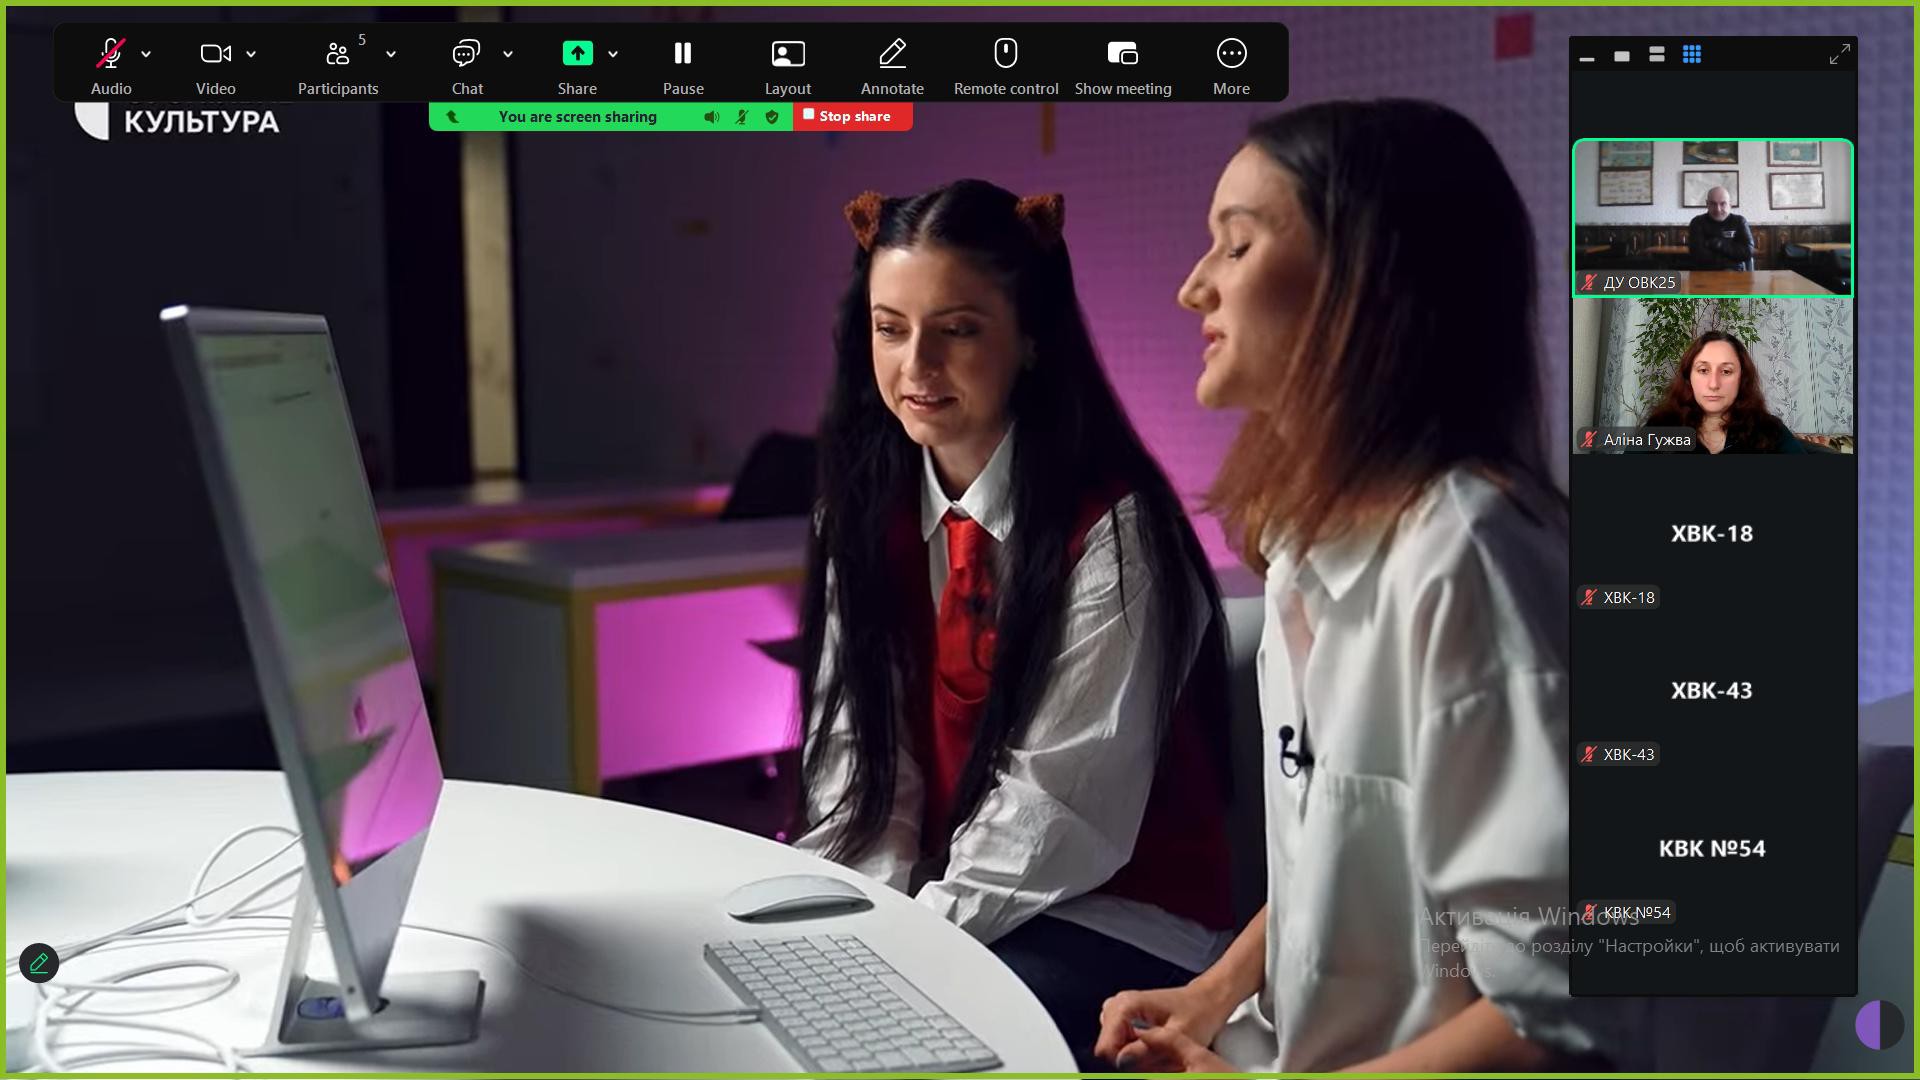Expand the Audio settings arrow
Screen dimensions: 1920x1080
146,54
